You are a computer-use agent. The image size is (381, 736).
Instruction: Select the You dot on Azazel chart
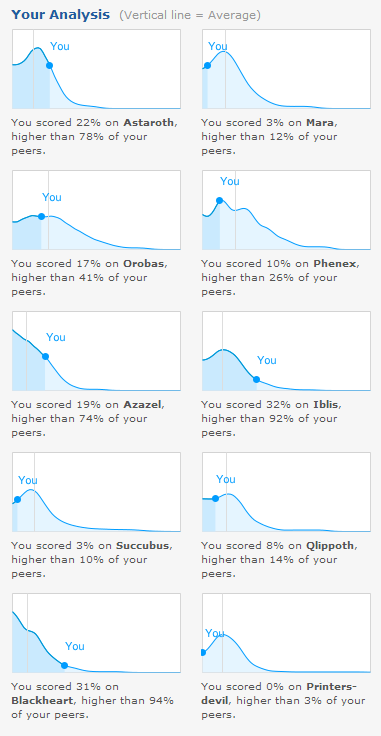(x=45, y=356)
